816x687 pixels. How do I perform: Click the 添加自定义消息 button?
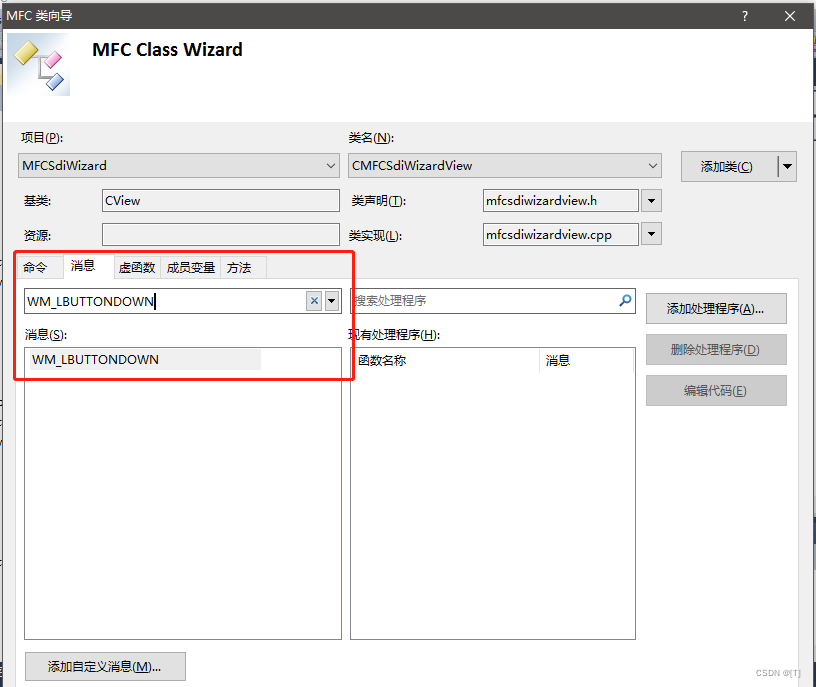coord(104,666)
